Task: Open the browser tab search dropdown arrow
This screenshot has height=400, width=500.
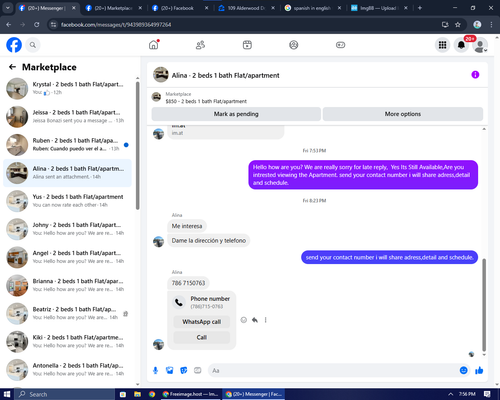Action: pyautogui.click(x=8, y=8)
